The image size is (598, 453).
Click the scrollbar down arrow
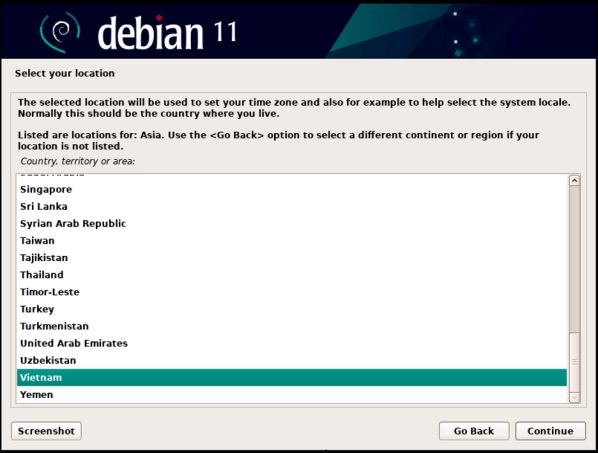(574, 397)
